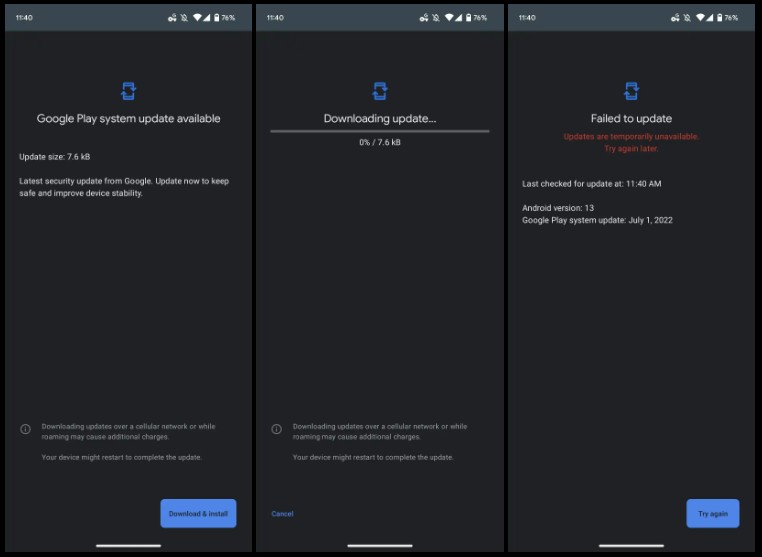This screenshot has height=557, width=762.
Task: Tap battery icon in first screen status bar
Action: pos(217,17)
